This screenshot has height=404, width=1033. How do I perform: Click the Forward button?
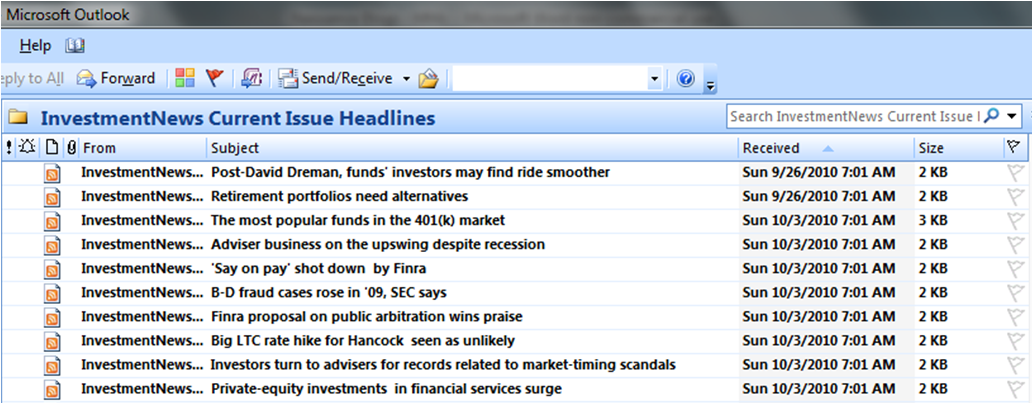116,78
